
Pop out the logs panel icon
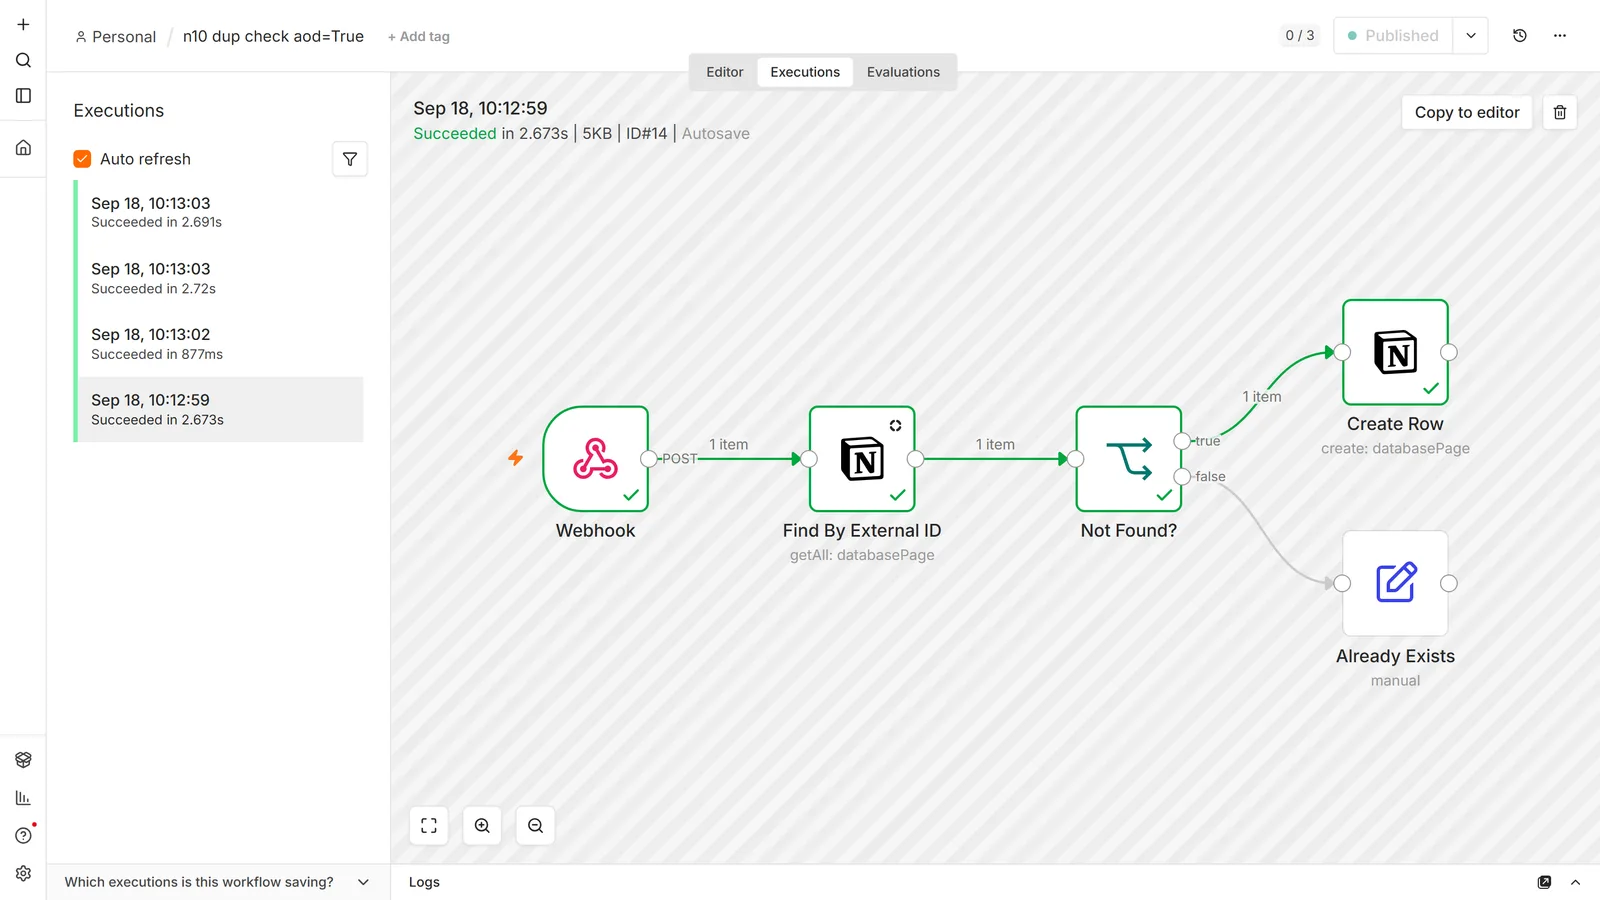(x=1544, y=882)
